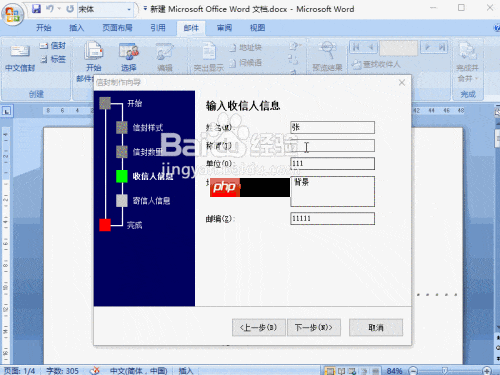
Task: Click 中文(简体, 中国) language indicator
Action: [139, 371]
